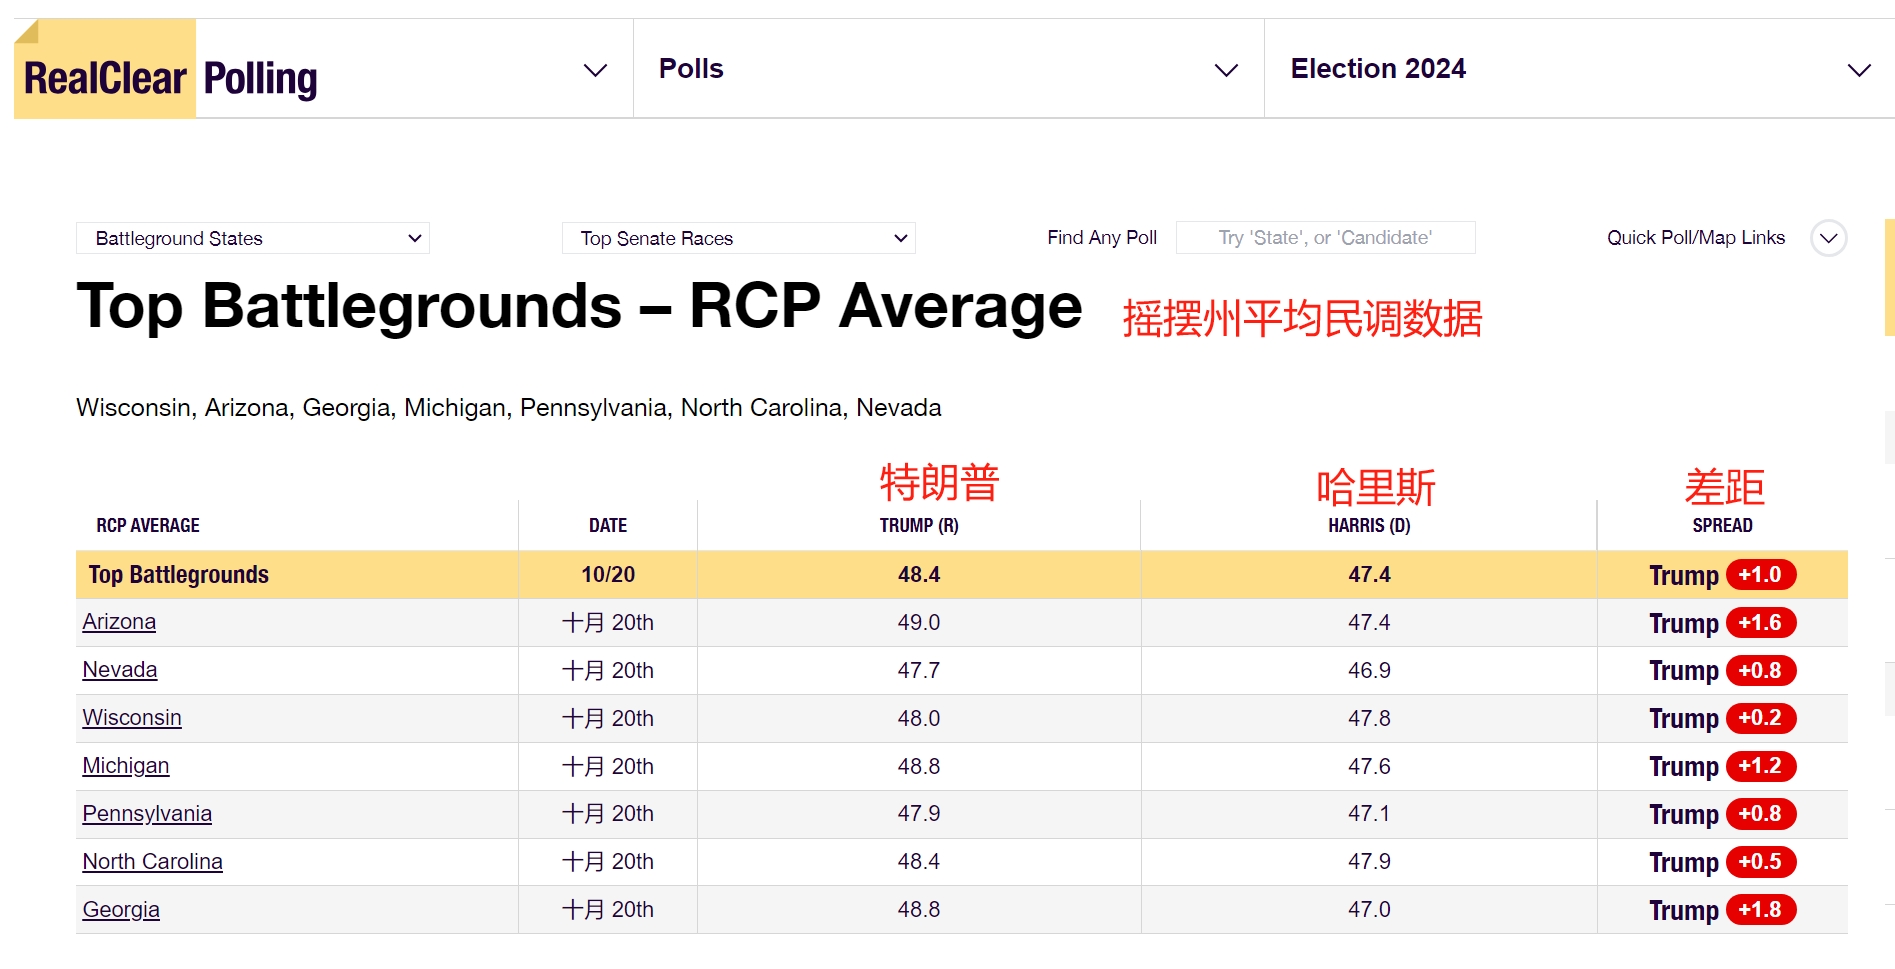Click the SPREAD column header
The height and width of the screenshot is (969, 1895).
(1722, 526)
